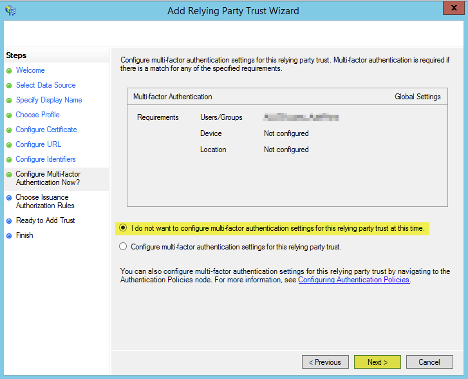Click the Previous button

click(x=325, y=362)
